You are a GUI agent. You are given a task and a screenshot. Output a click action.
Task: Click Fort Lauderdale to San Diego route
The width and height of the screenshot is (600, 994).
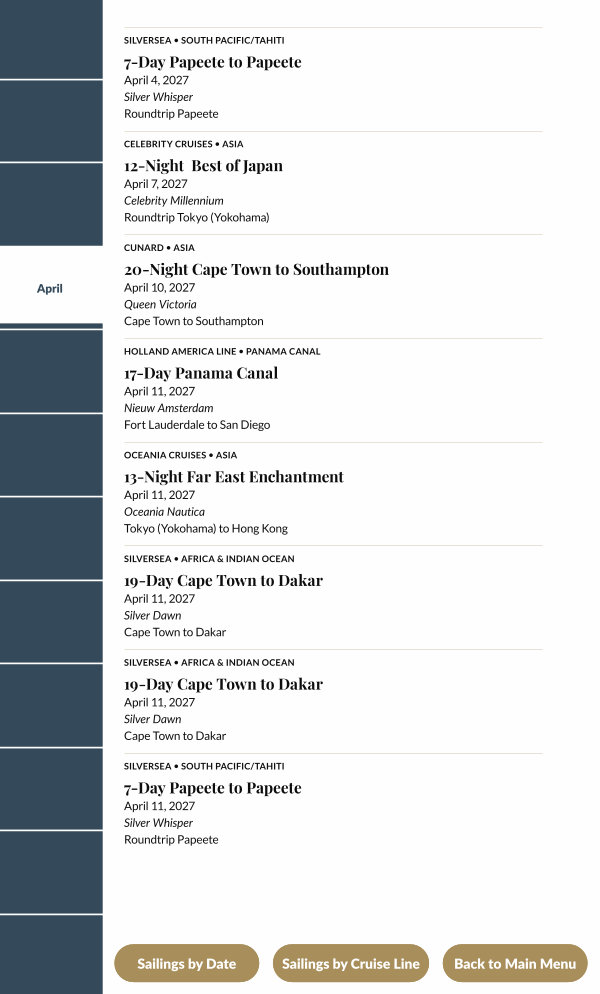point(197,425)
